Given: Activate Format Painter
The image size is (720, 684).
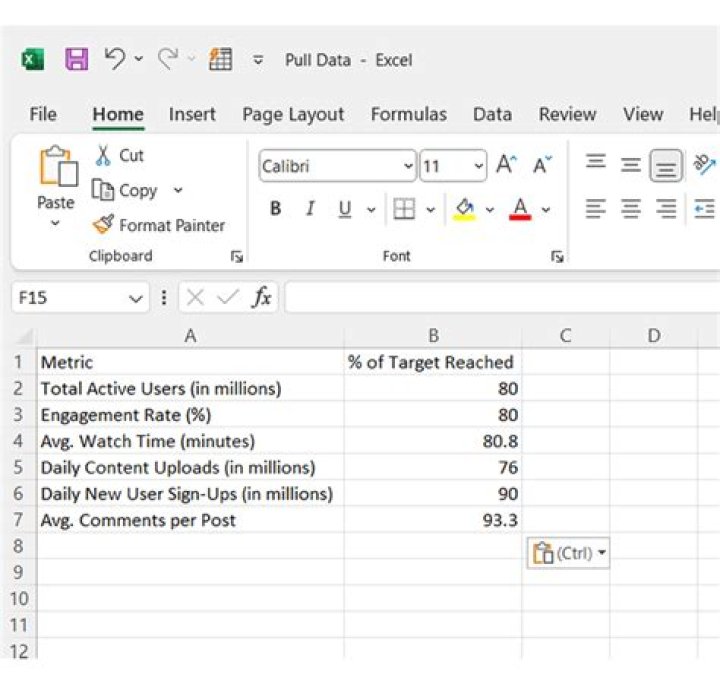Looking at the screenshot, I should pos(159,225).
